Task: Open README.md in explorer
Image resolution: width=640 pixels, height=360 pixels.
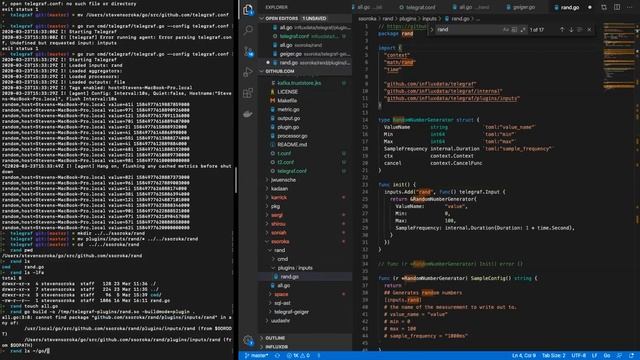Action: pyautogui.click(x=292, y=144)
